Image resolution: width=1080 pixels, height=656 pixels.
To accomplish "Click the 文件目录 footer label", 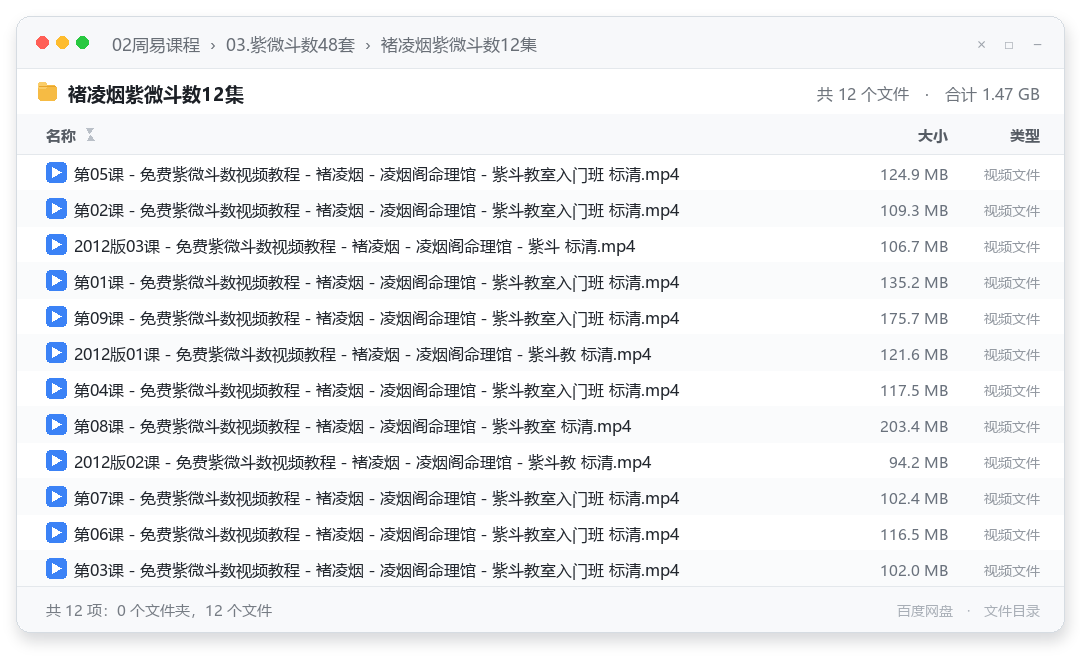I will [x=1012, y=611].
